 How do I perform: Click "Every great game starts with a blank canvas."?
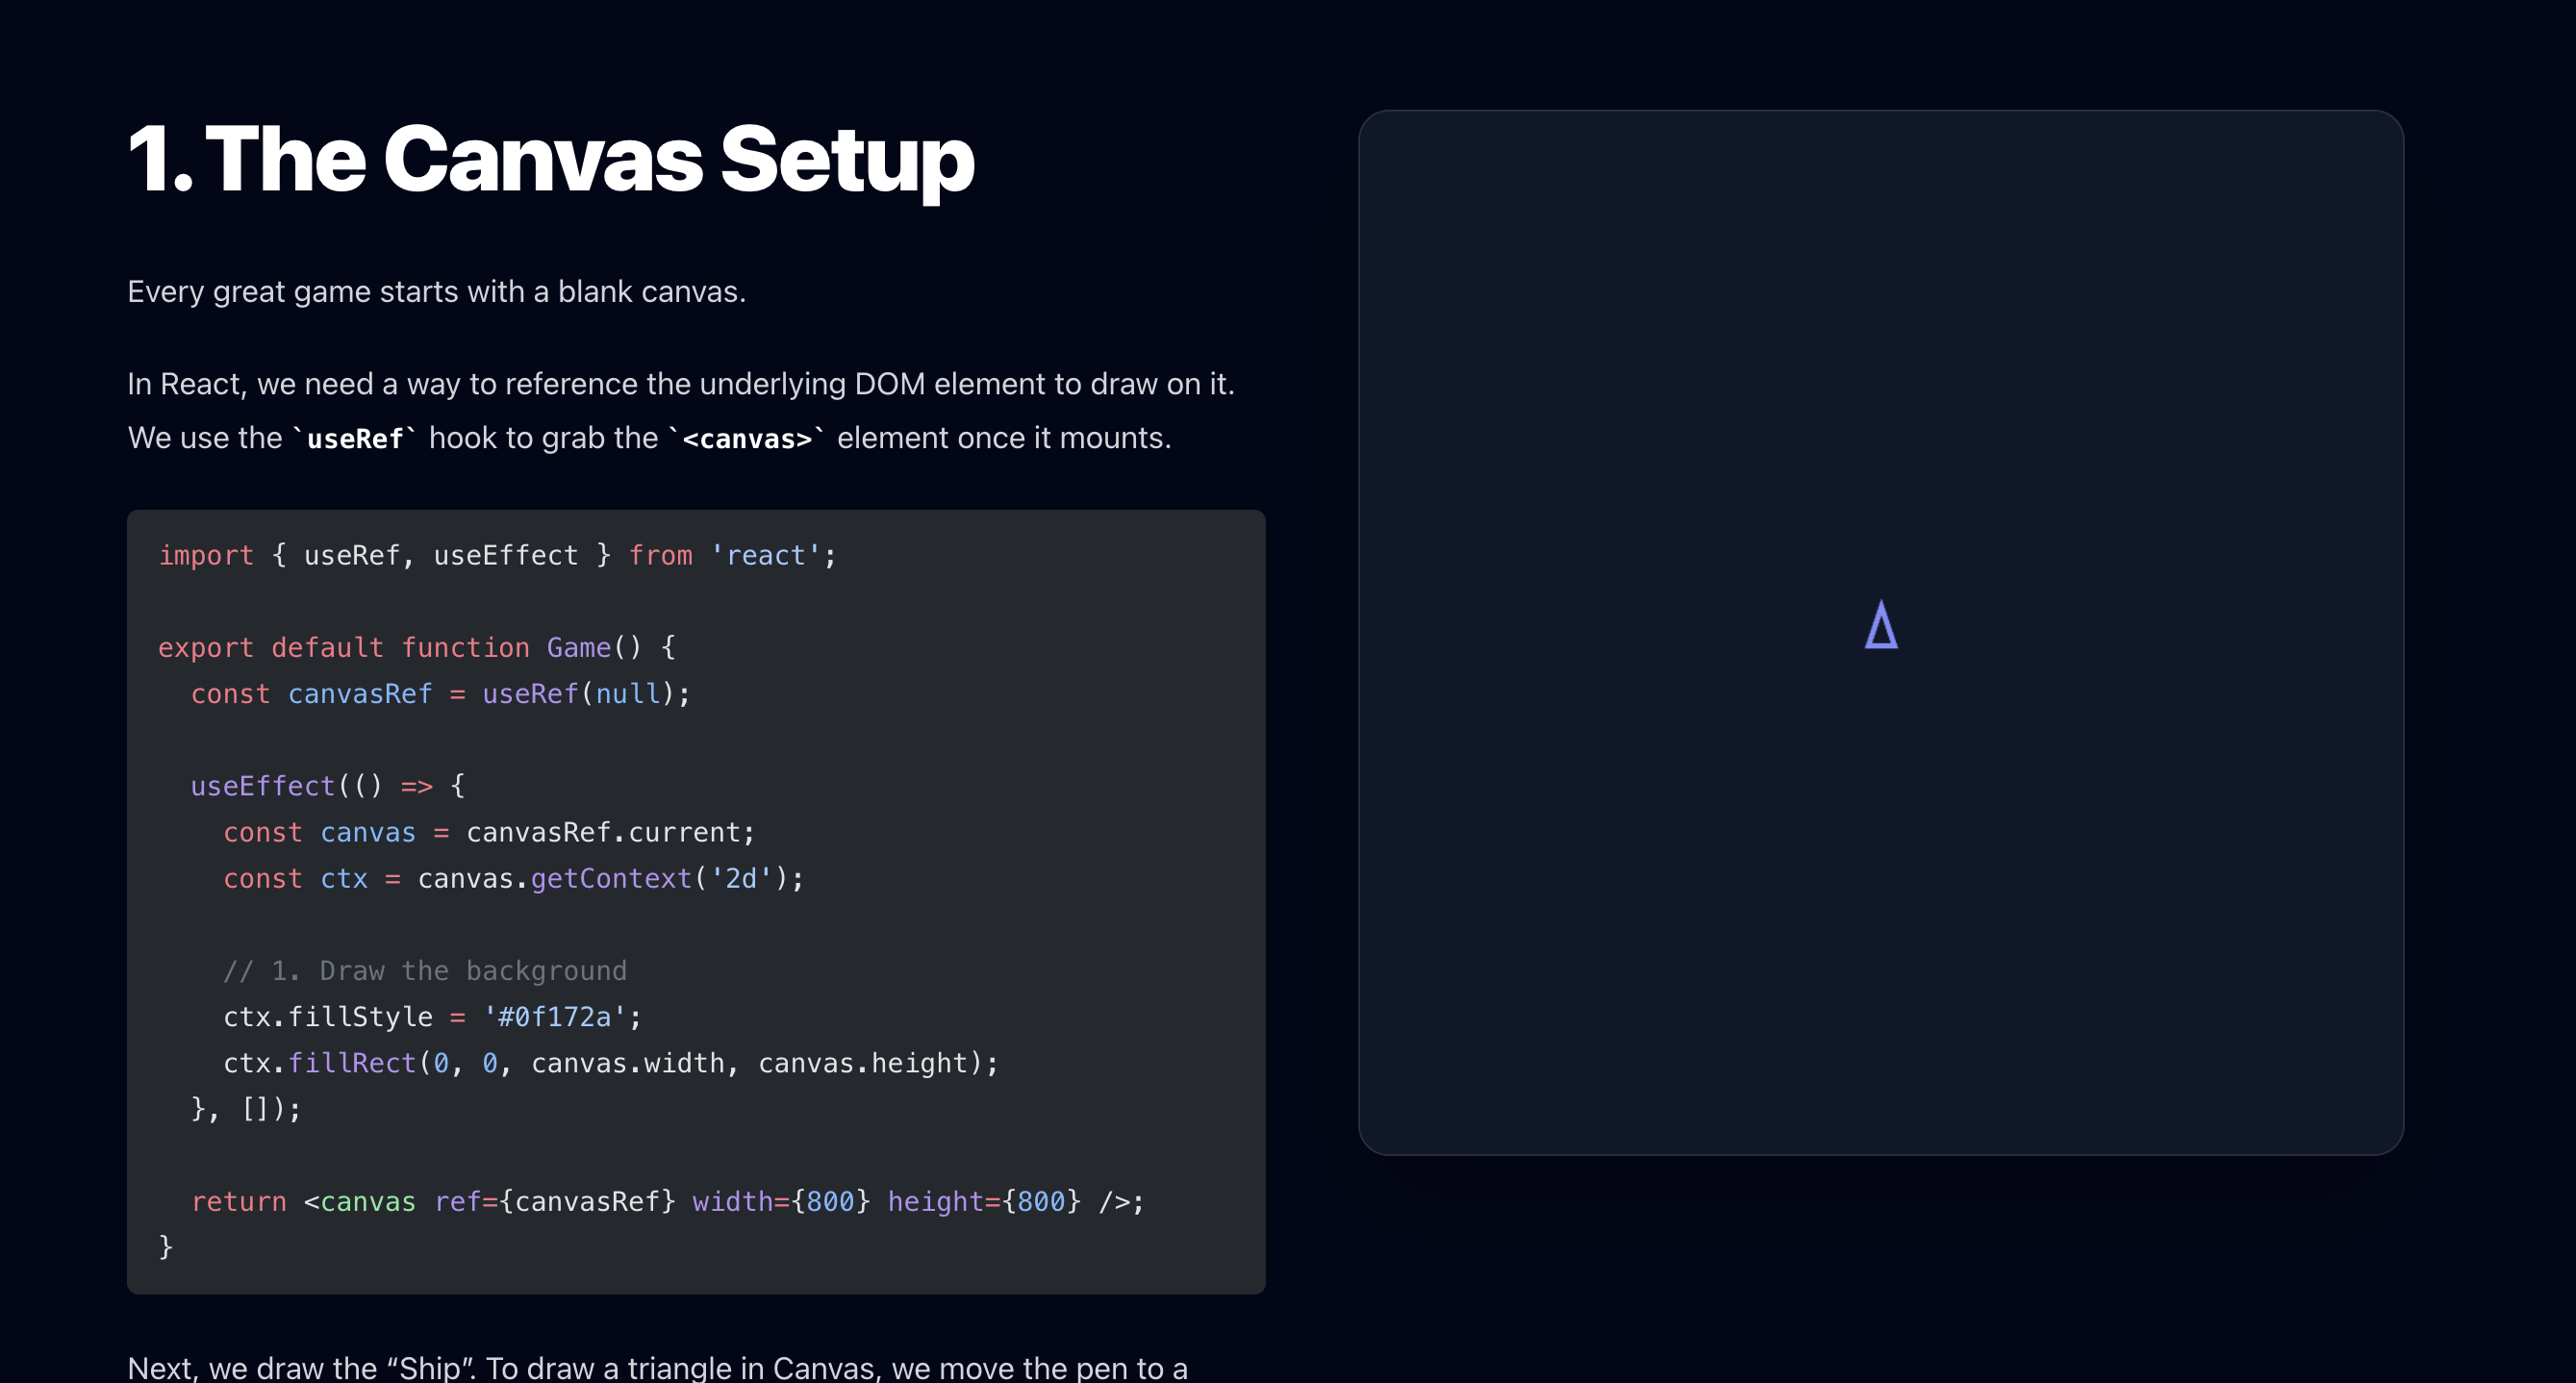(436, 292)
